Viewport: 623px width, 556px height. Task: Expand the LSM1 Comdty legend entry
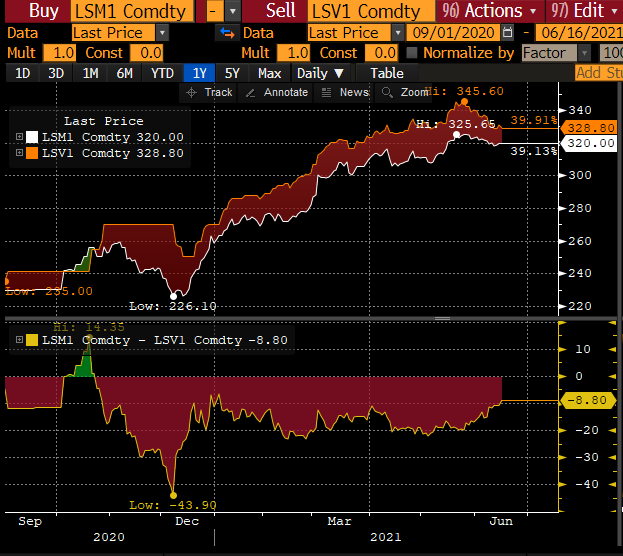pyautogui.click(x=19, y=137)
